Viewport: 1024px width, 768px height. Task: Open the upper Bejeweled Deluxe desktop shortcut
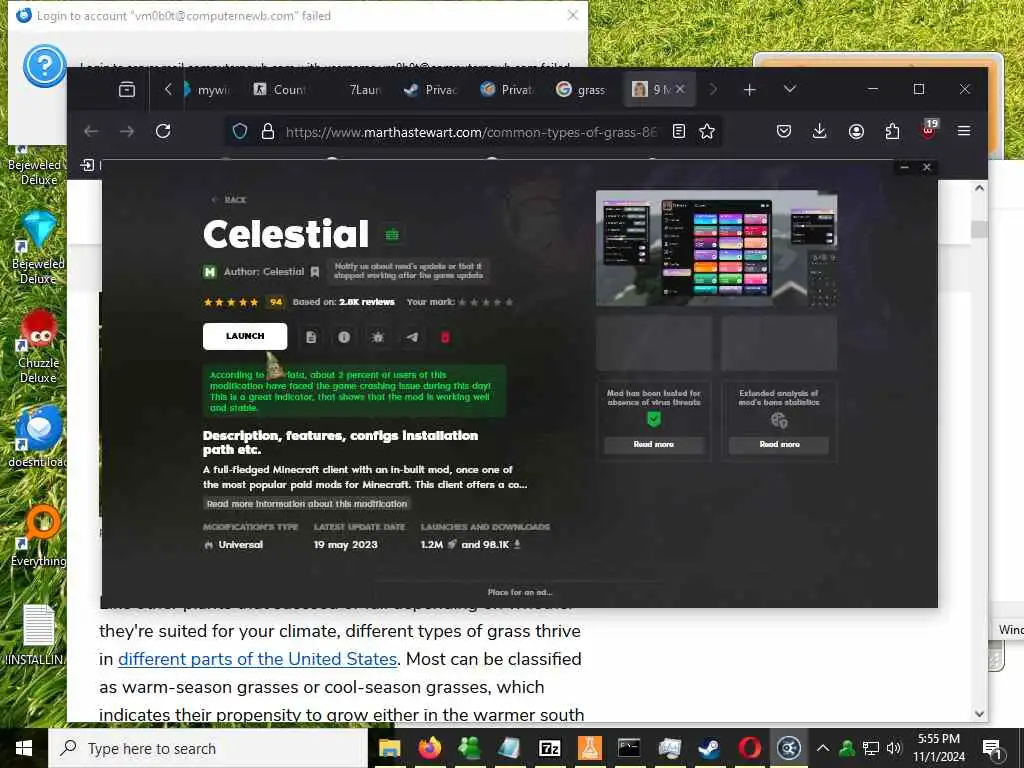point(36,163)
